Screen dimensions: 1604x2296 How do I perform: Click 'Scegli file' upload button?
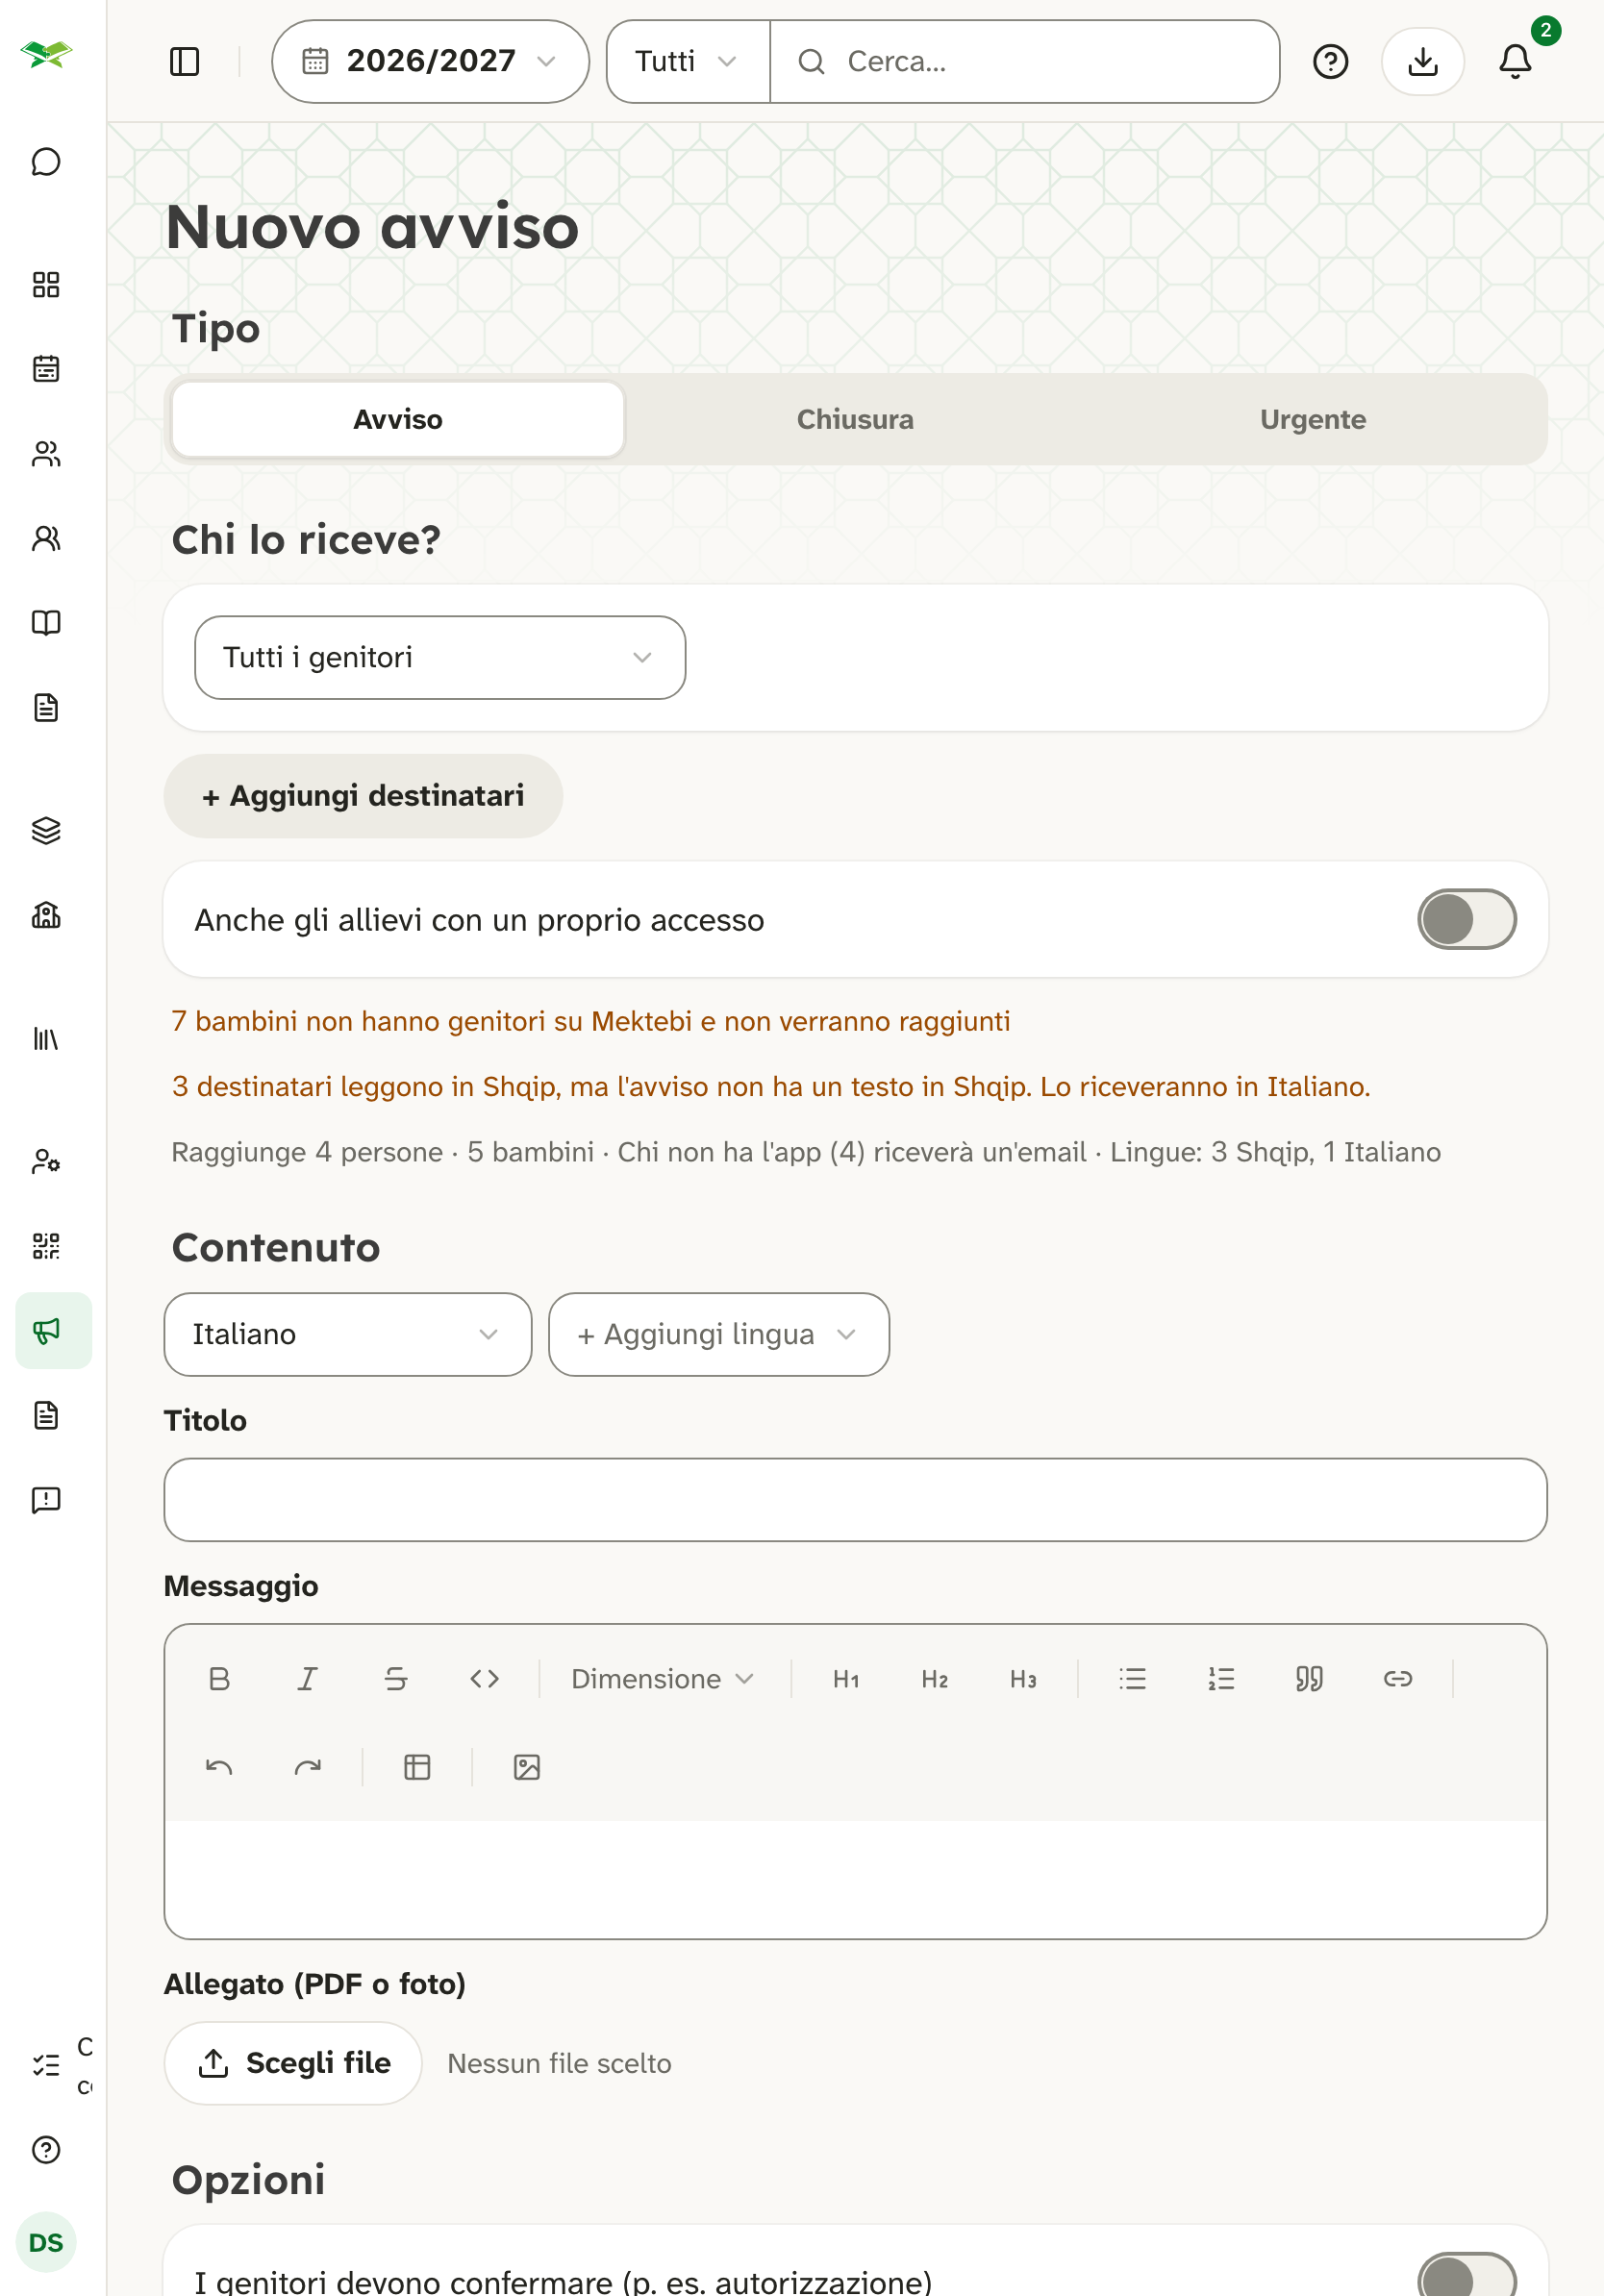pos(293,2063)
